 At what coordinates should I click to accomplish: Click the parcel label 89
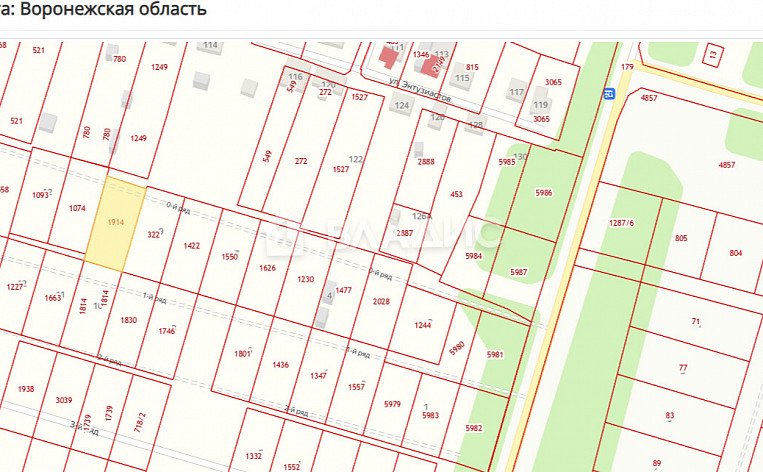(x=657, y=463)
